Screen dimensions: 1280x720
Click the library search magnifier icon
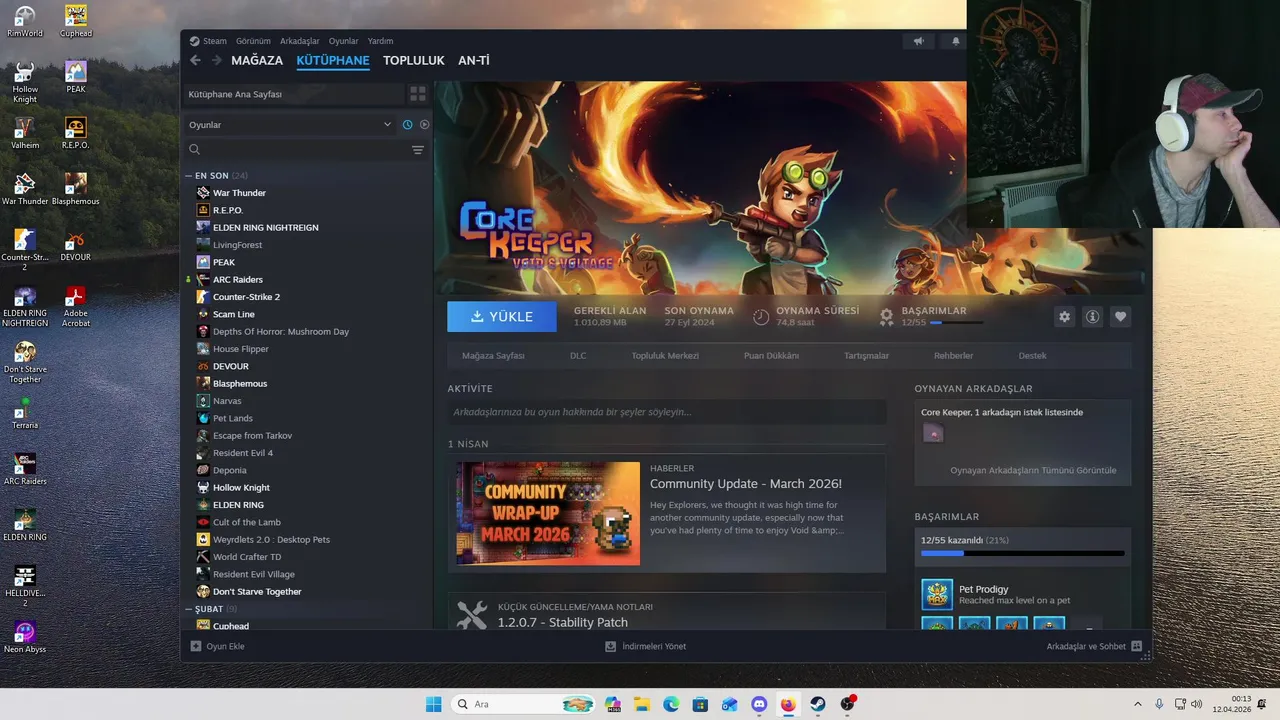tap(195, 150)
